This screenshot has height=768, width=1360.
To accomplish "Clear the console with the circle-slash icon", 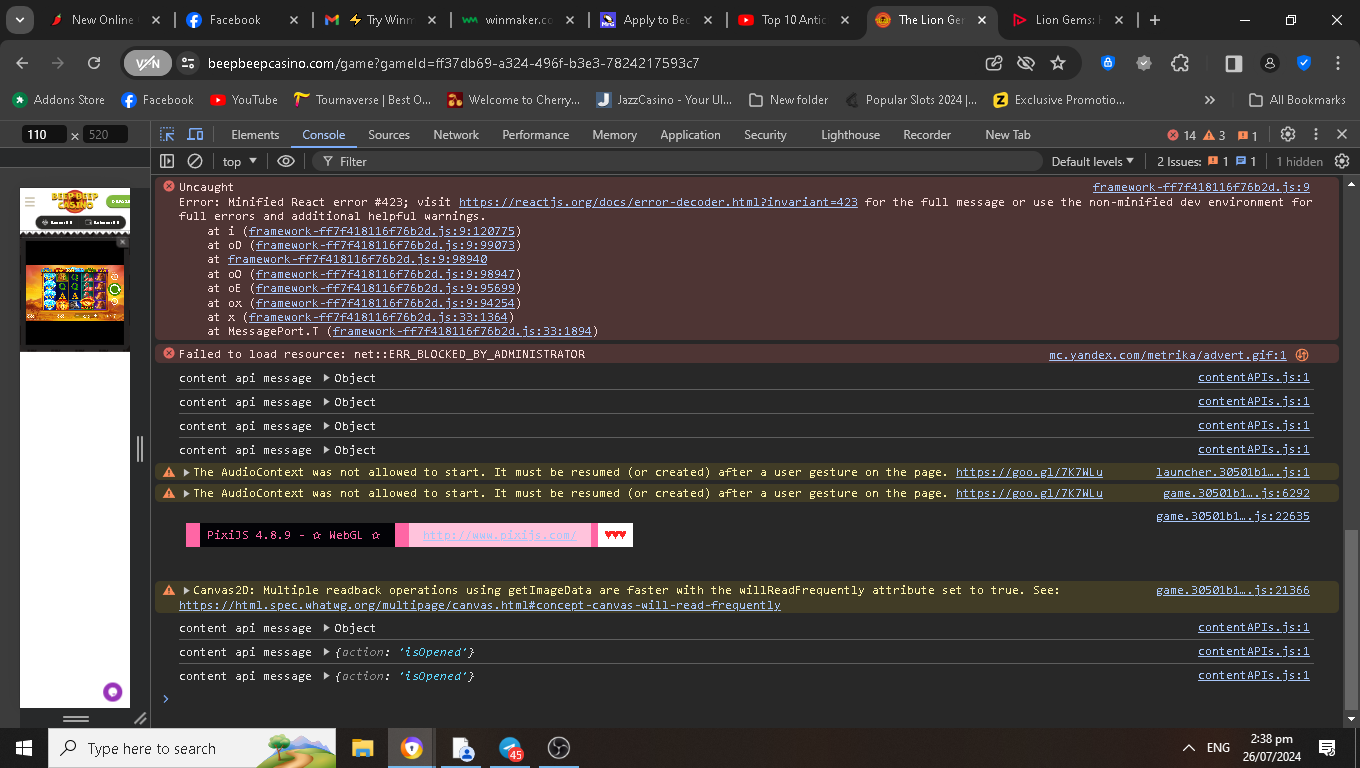I will coord(195,161).
